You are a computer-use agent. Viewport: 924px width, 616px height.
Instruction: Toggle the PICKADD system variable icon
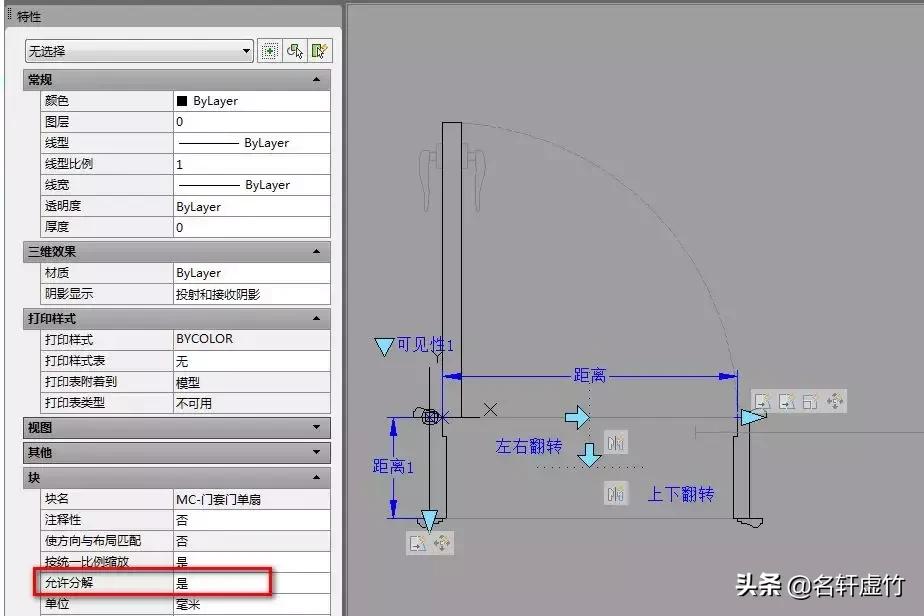coord(269,50)
